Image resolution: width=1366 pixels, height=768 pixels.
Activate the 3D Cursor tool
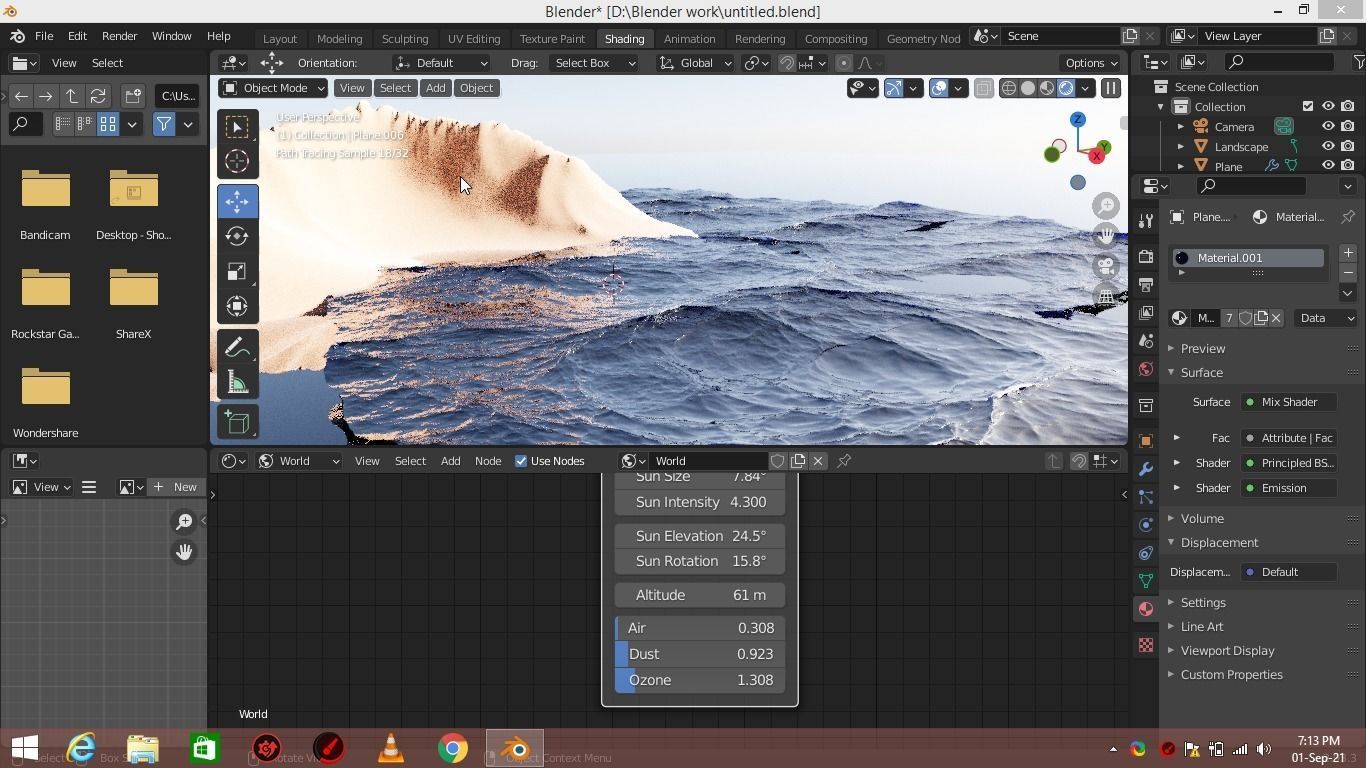point(237,161)
